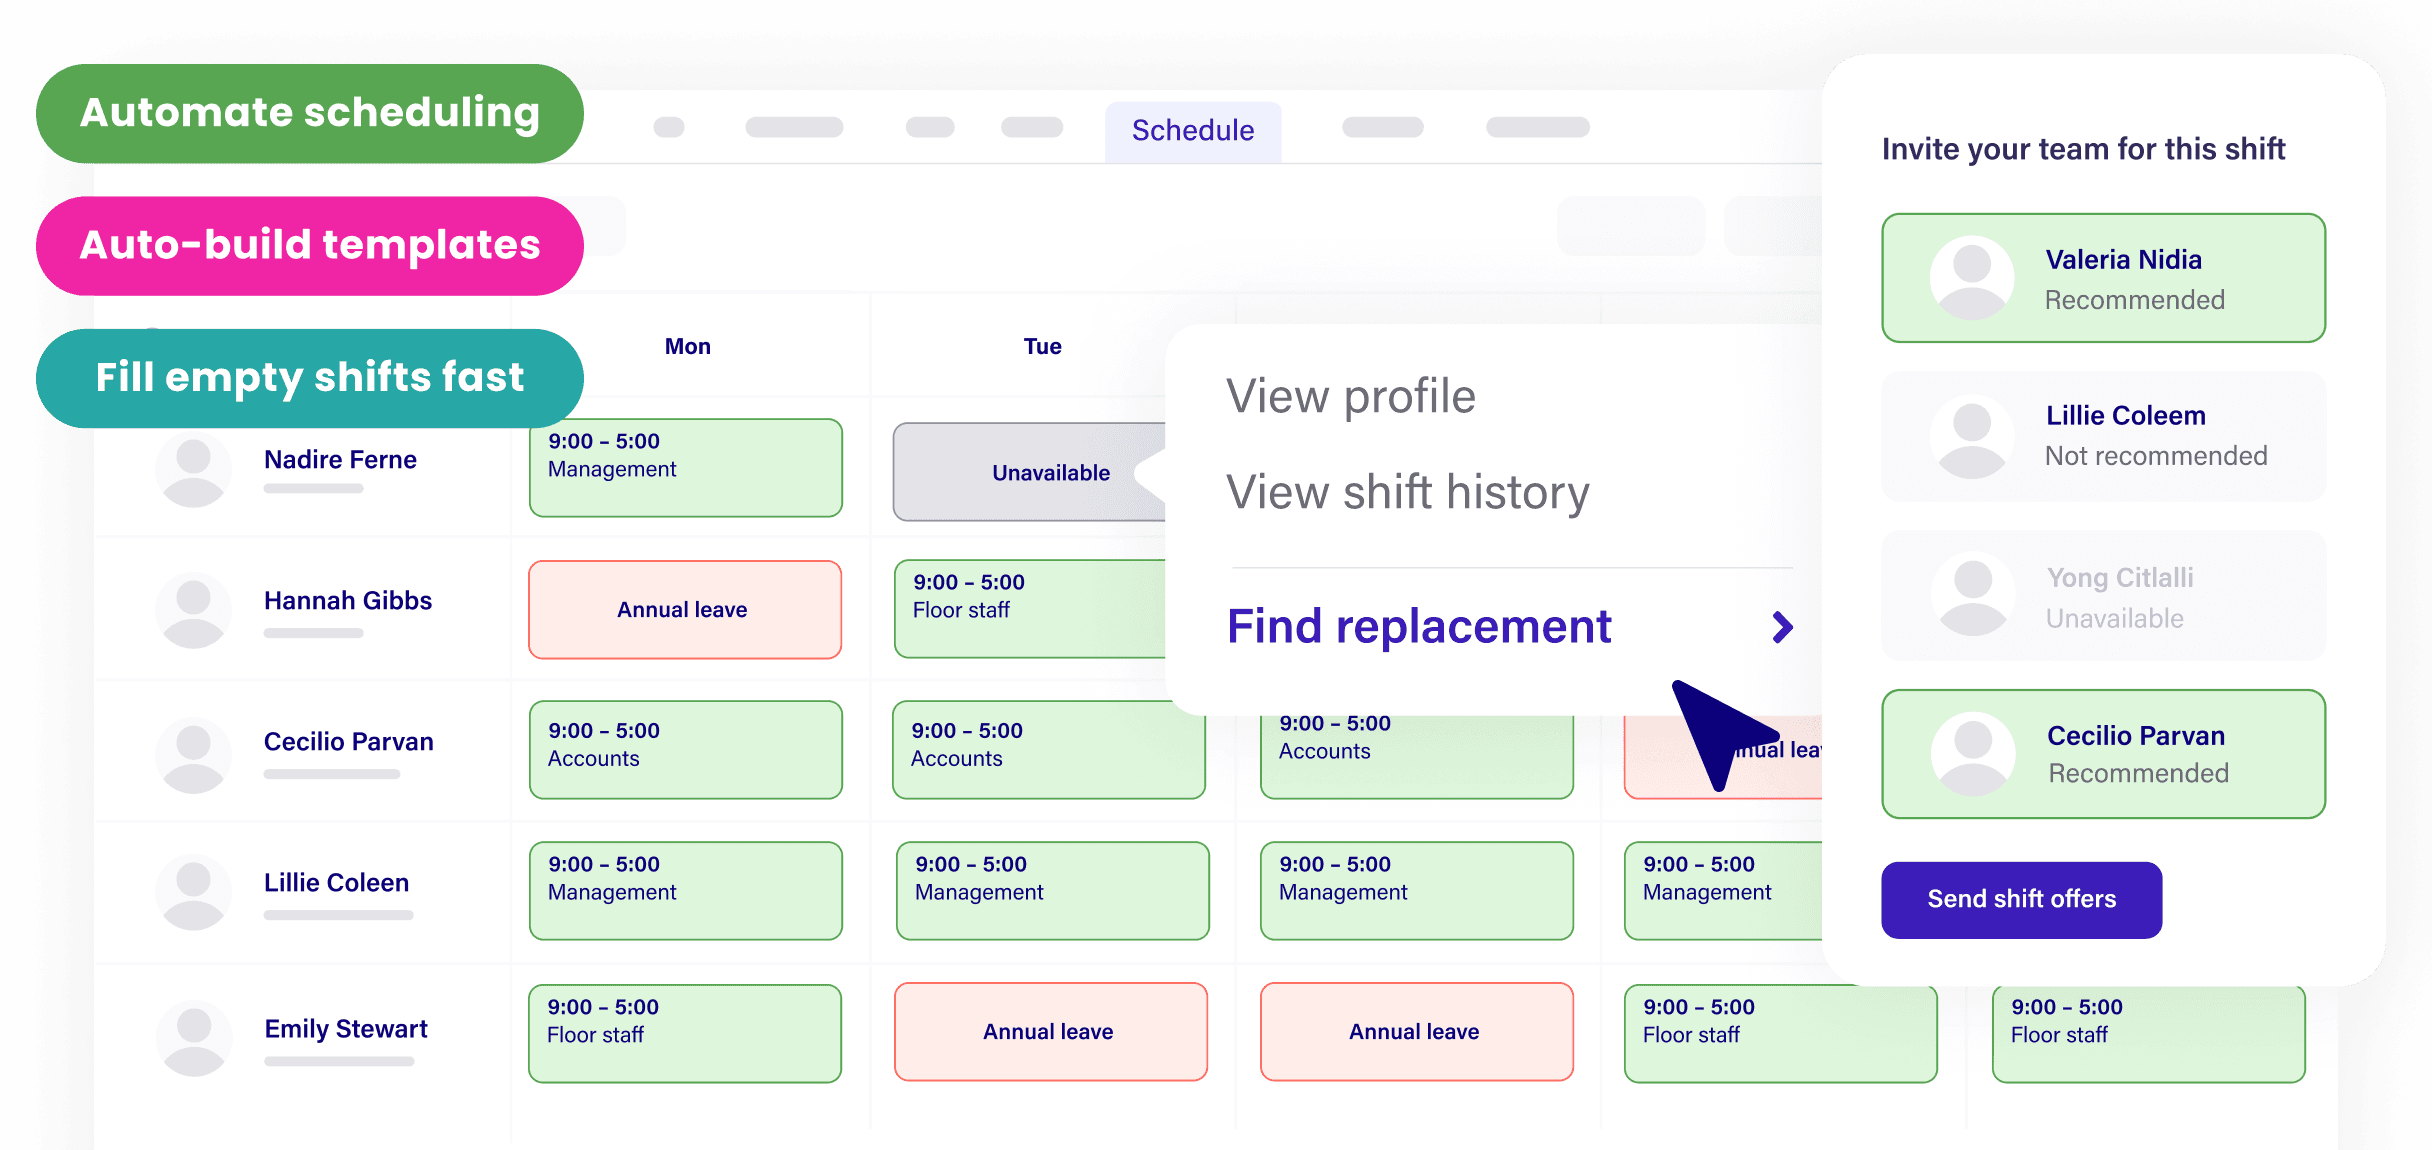This screenshot has width=2432, height=1150.
Task: Open Emily Stewart employee name
Action: click(346, 1029)
